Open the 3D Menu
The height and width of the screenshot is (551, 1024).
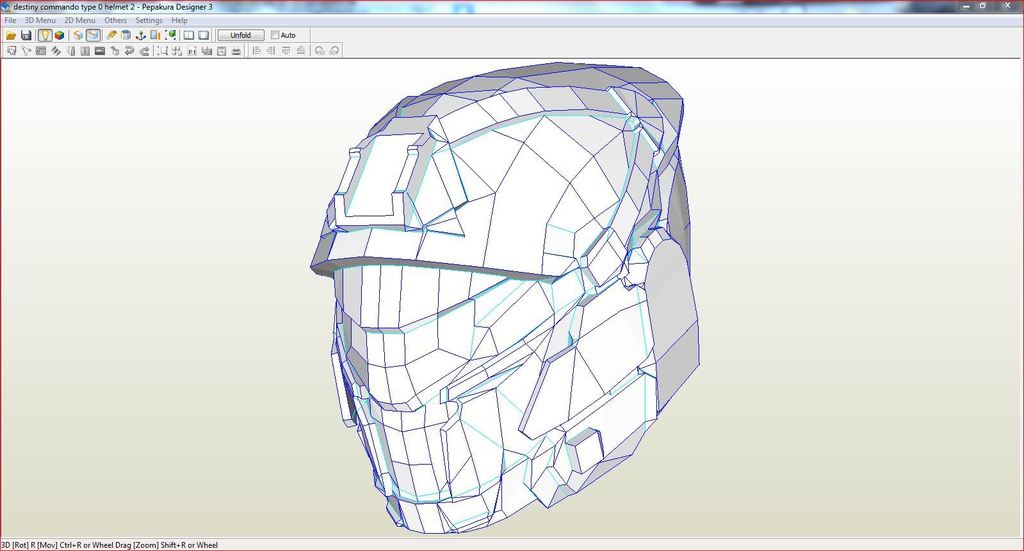tap(40, 20)
